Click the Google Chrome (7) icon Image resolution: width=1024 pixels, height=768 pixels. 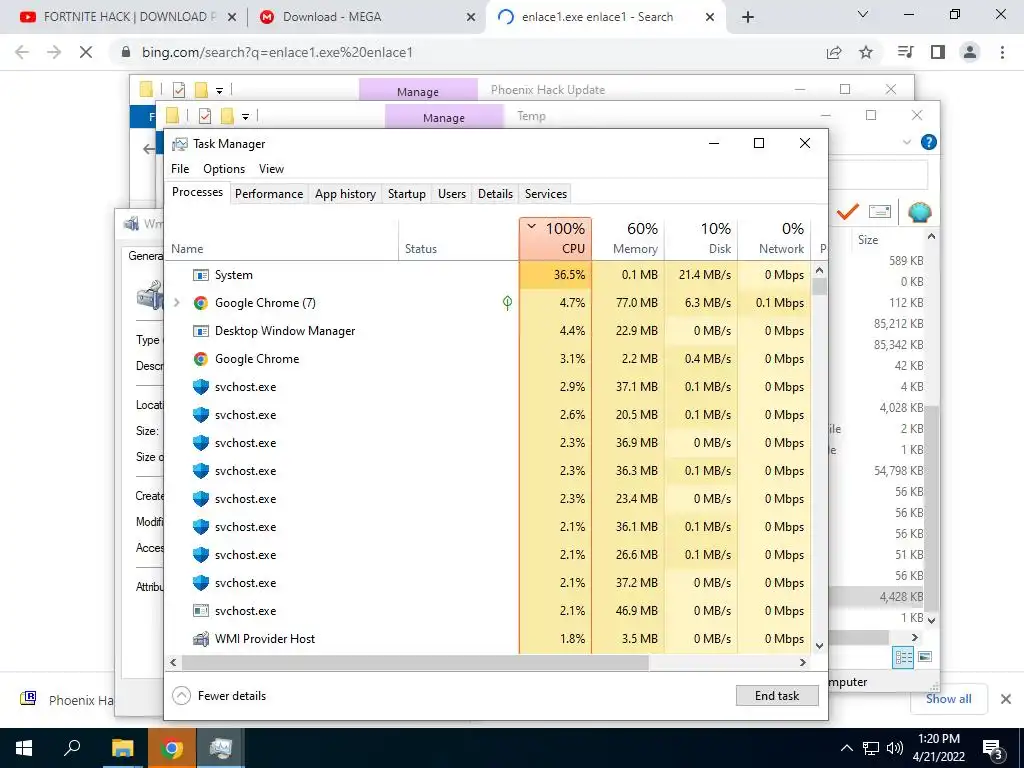click(x=200, y=303)
